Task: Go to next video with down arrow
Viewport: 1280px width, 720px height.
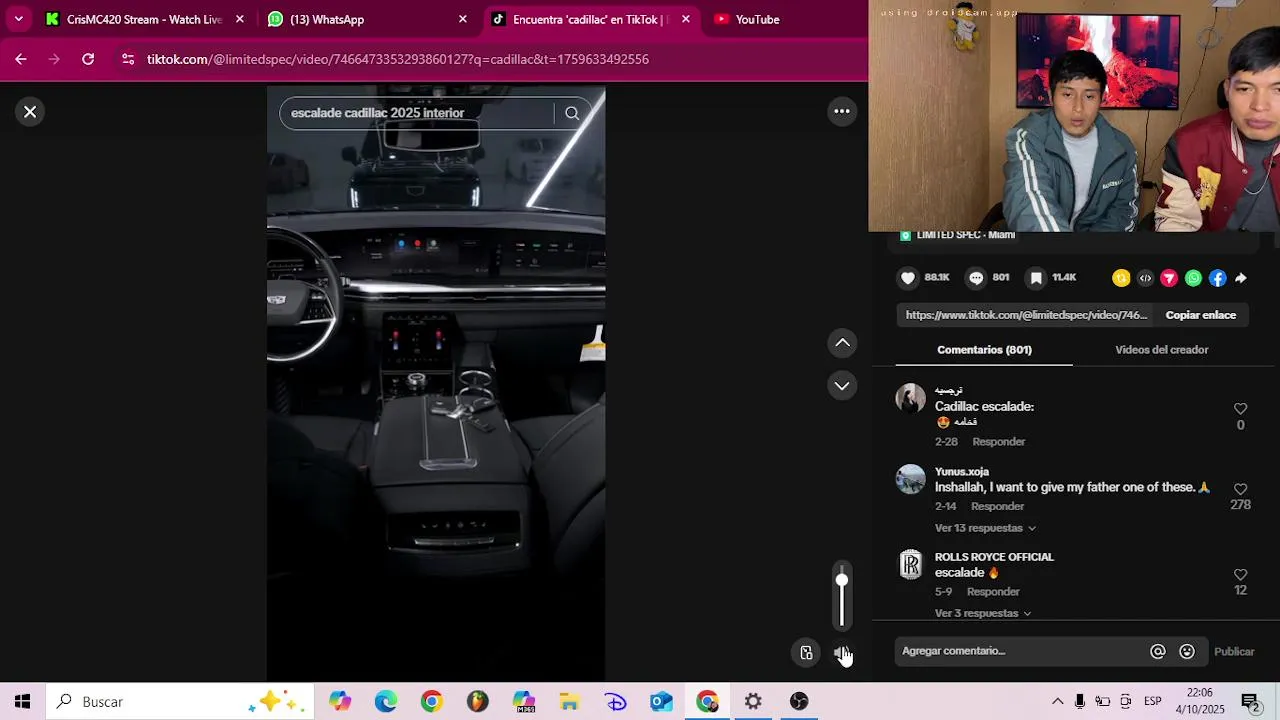Action: pos(842,385)
